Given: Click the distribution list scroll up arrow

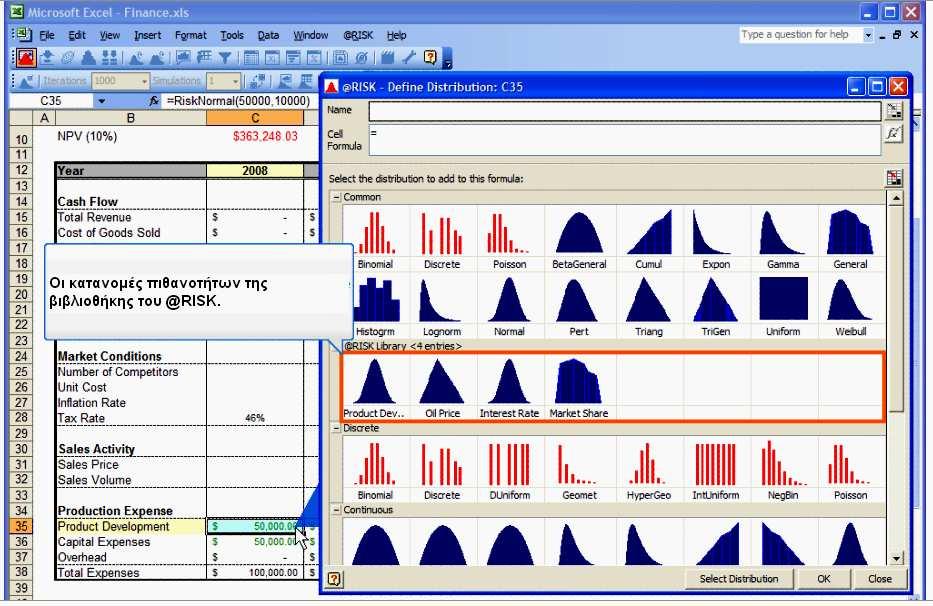Looking at the screenshot, I should tap(896, 197).
